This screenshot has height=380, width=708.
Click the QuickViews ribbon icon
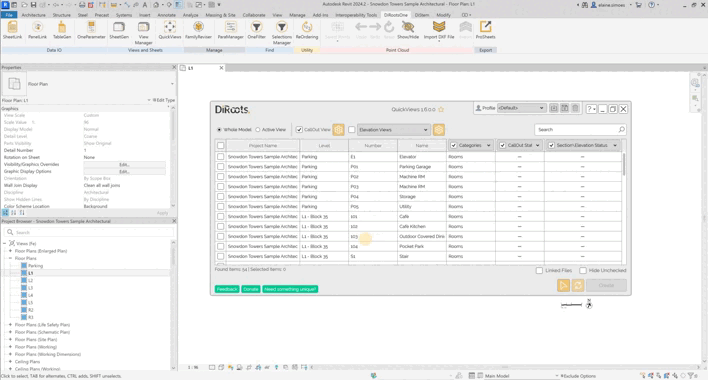(170, 30)
